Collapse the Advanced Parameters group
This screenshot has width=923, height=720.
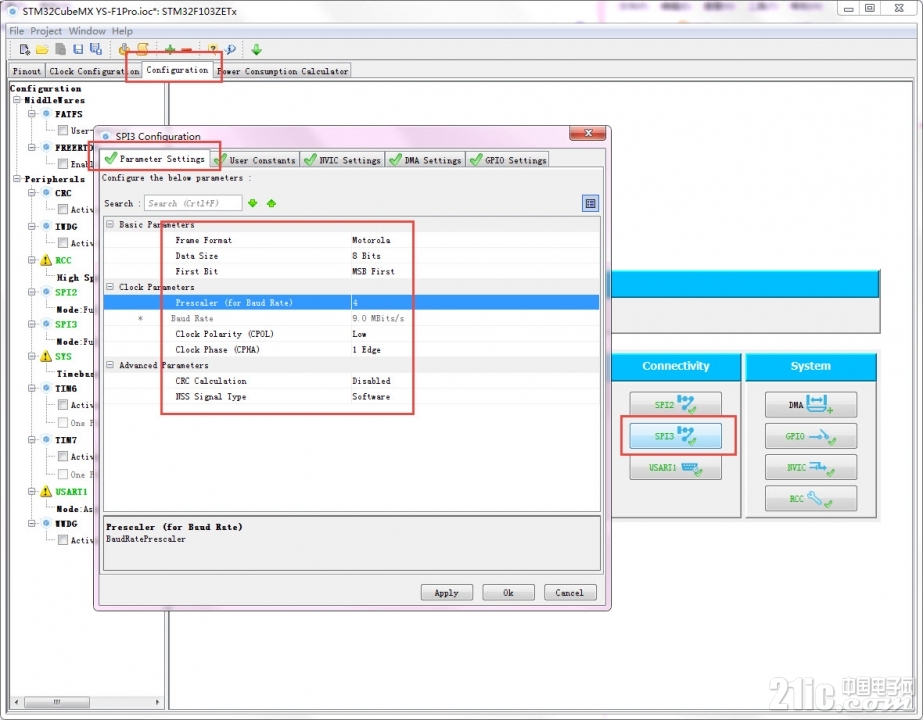click(110, 365)
